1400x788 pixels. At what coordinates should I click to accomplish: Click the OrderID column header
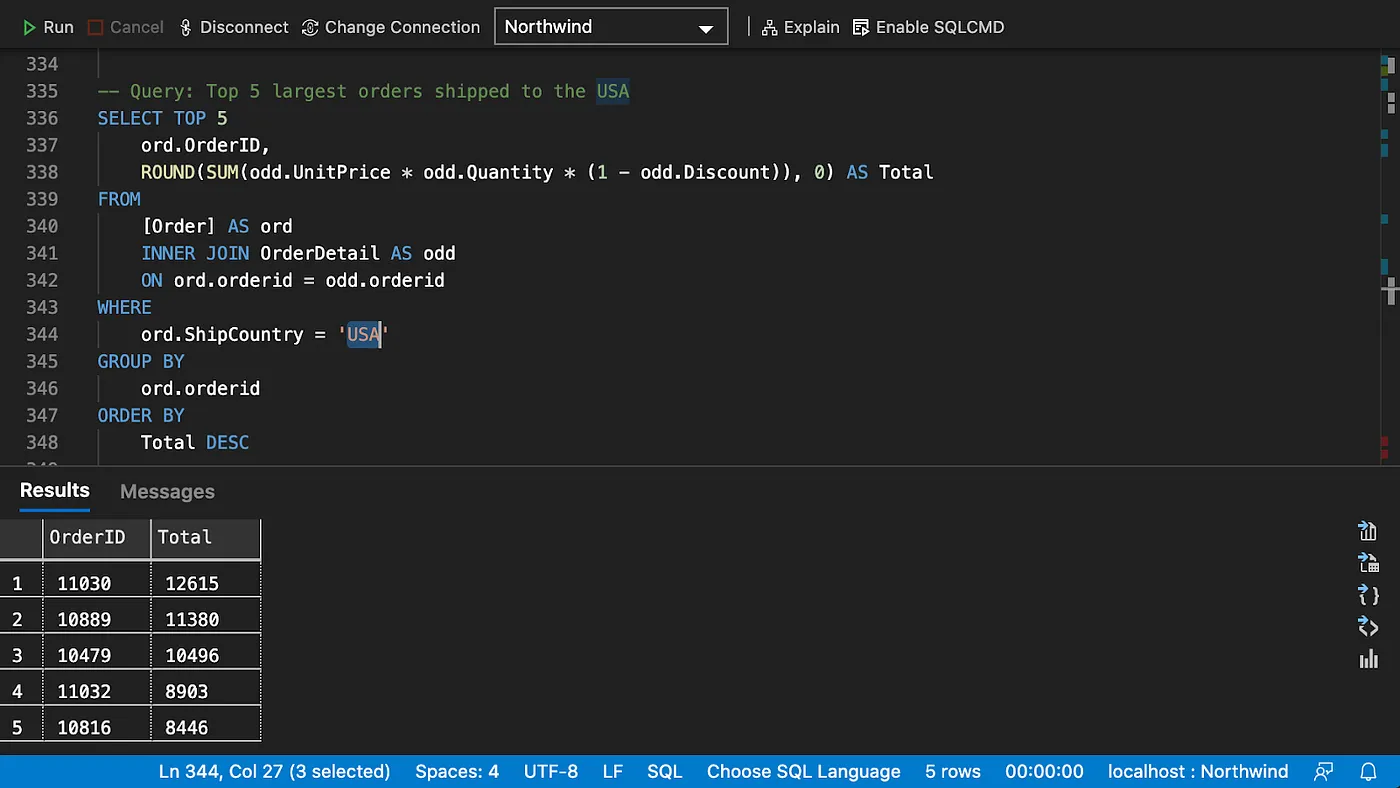[x=97, y=538]
